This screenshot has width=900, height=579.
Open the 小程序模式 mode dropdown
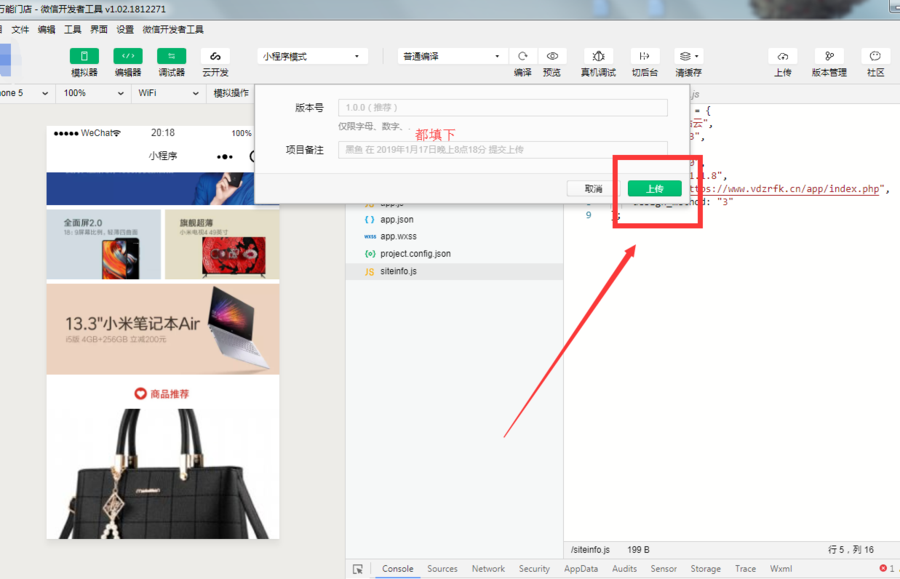coord(312,56)
